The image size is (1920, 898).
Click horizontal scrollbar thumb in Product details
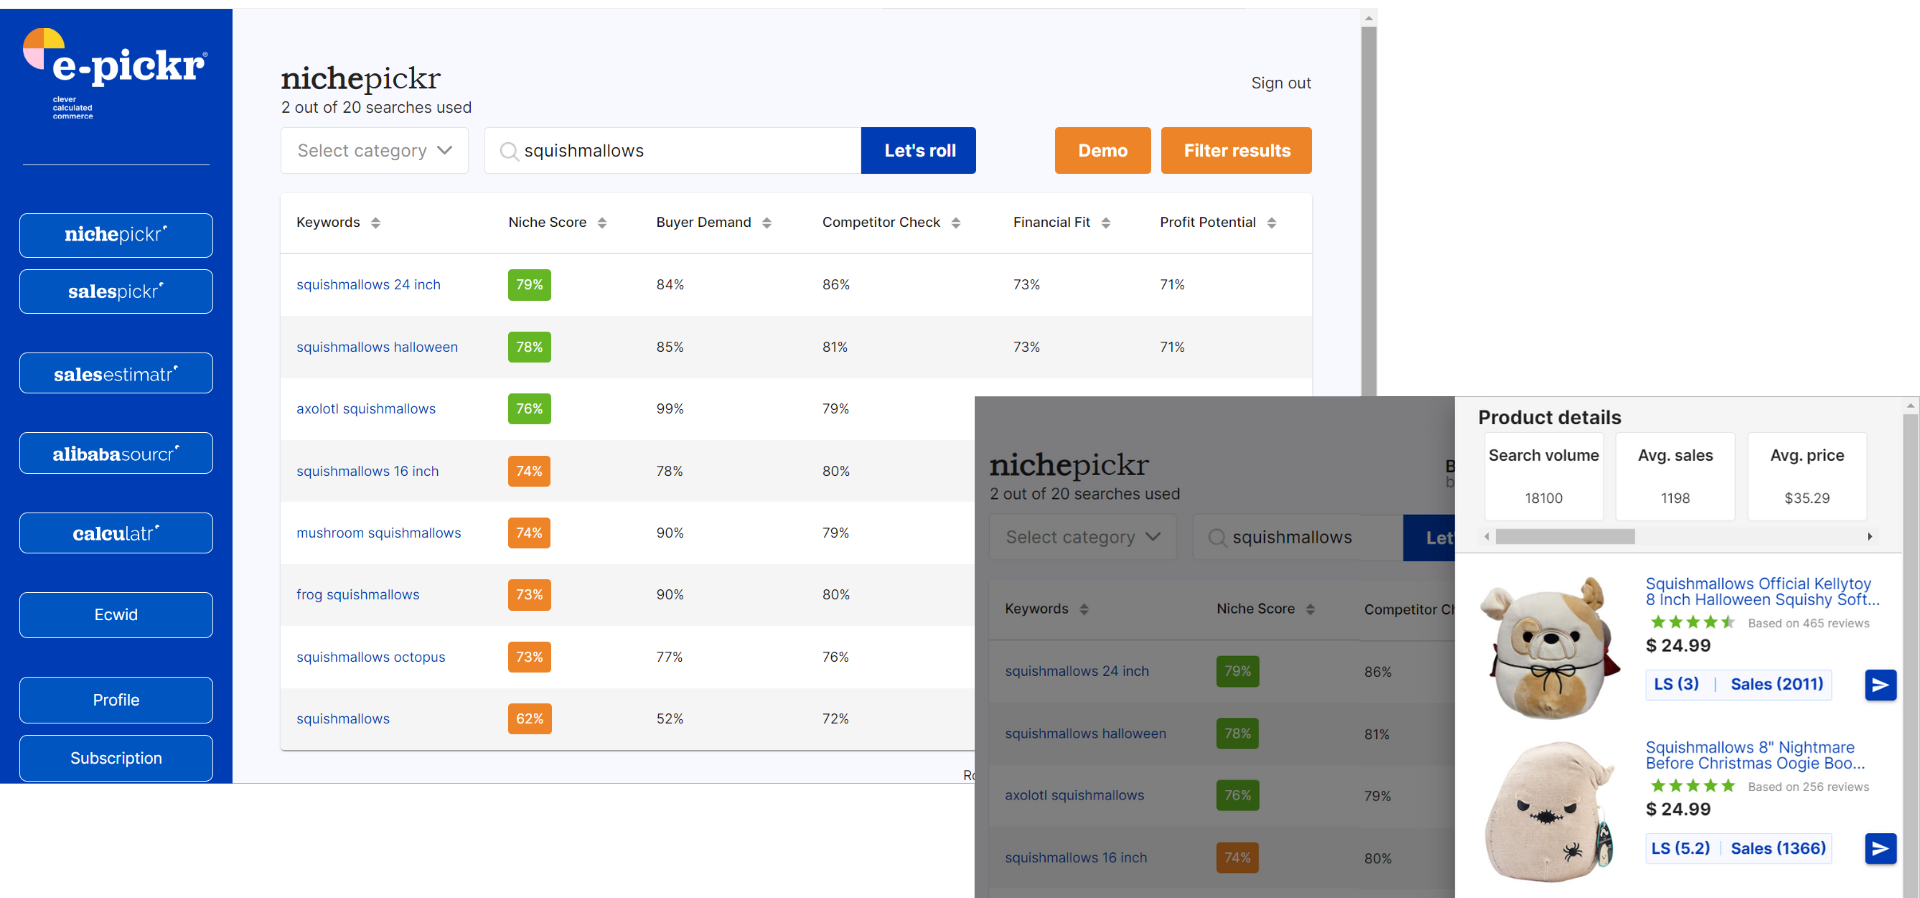[x=1565, y=537]
